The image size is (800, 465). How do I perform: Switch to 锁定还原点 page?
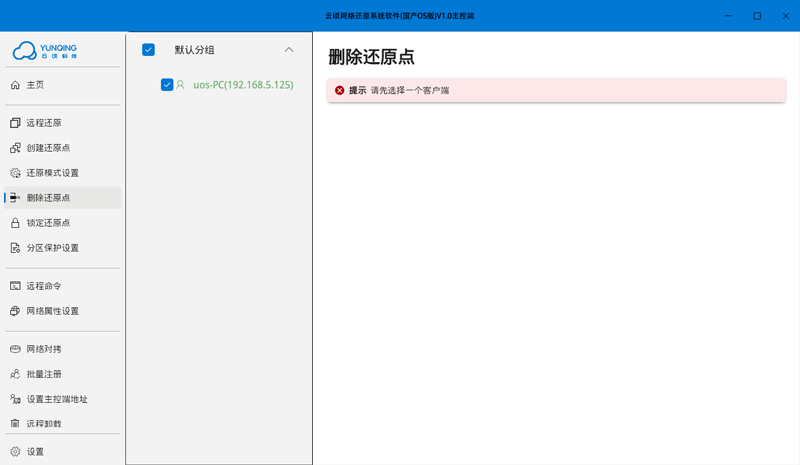pos(63,223)
